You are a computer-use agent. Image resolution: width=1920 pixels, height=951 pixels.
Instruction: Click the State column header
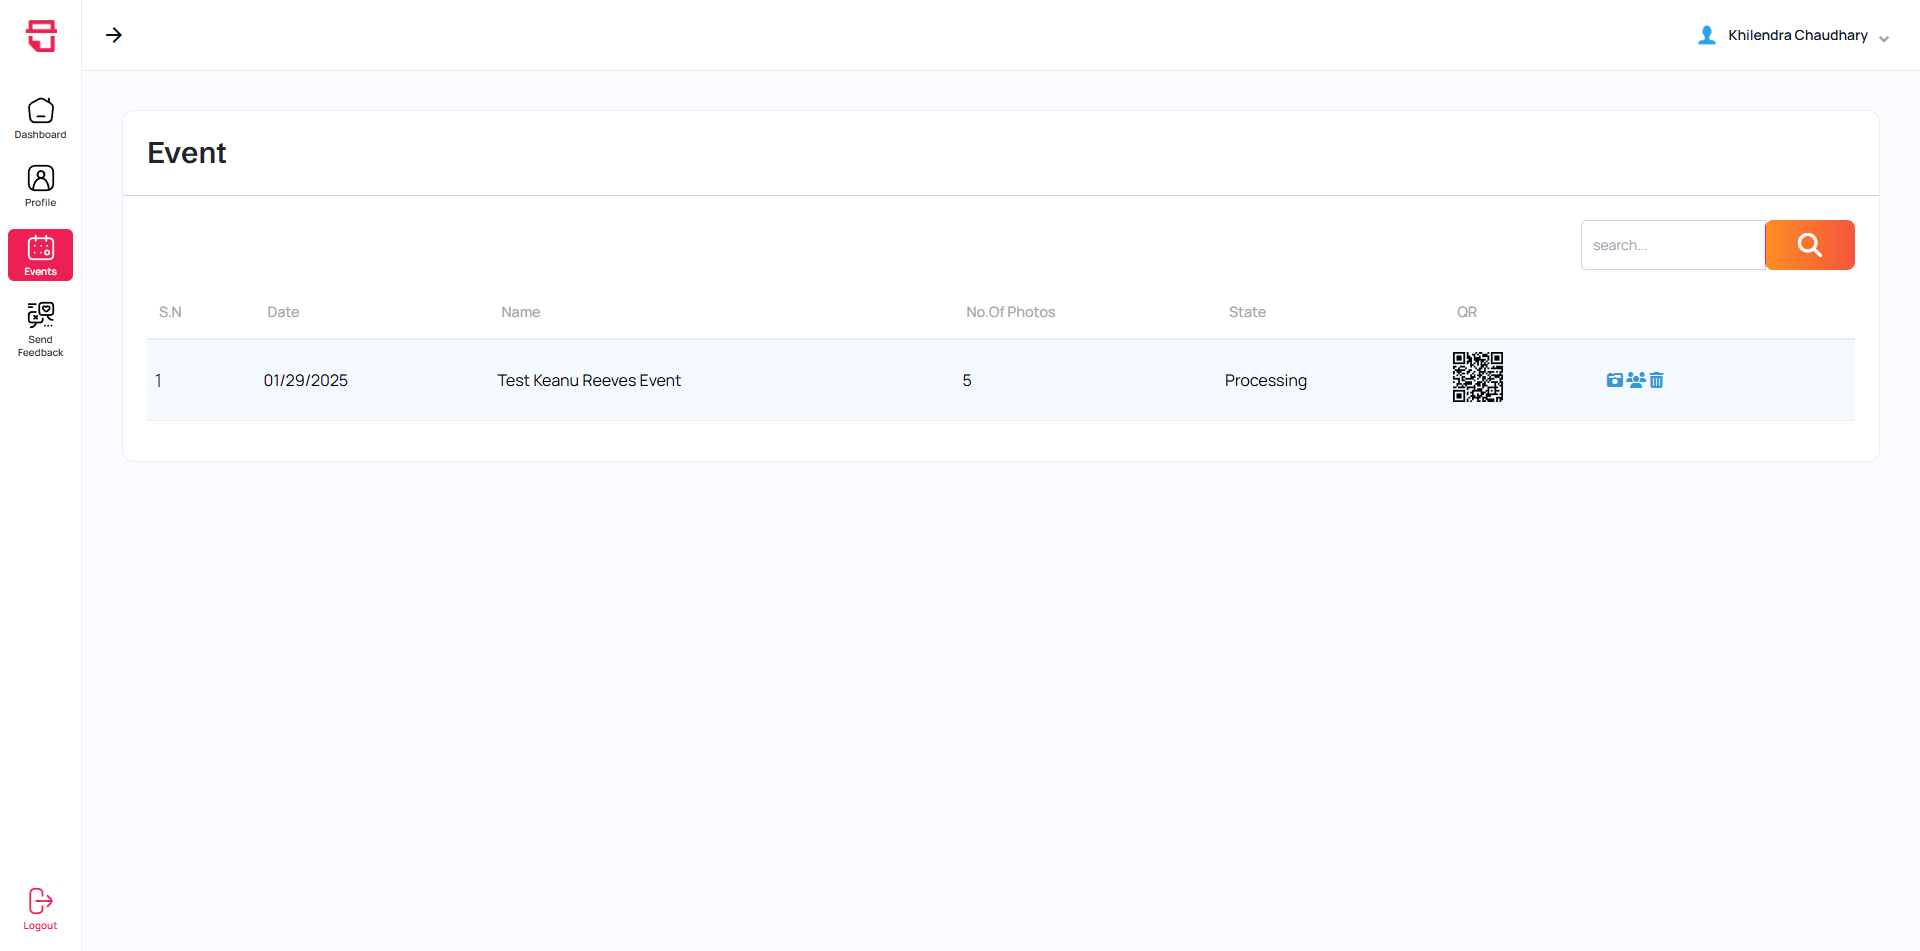1247,312
